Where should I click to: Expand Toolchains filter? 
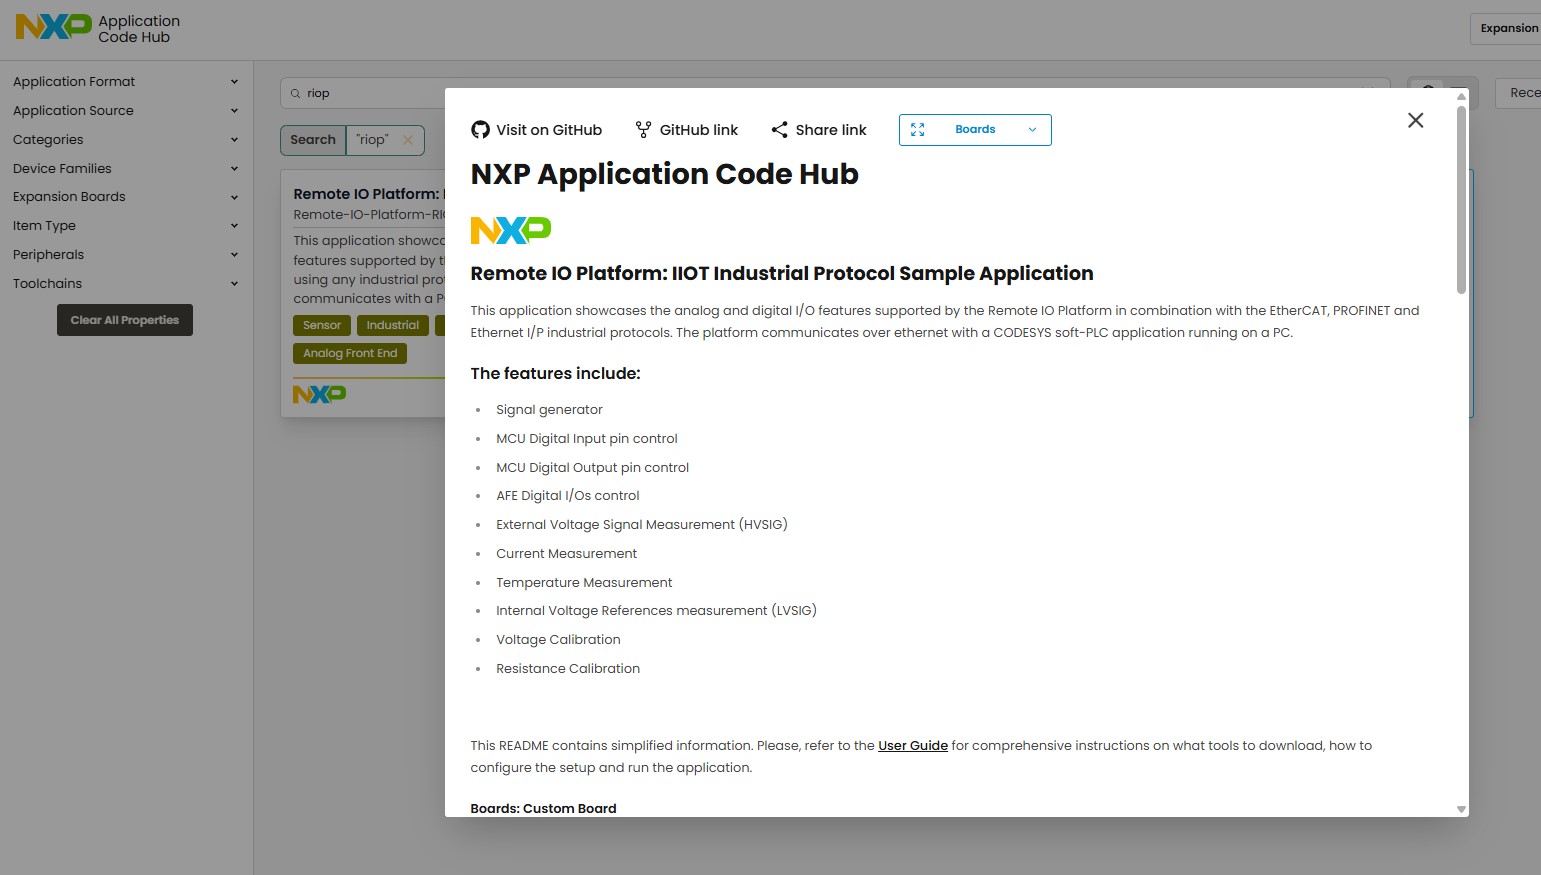pos(125,284)
